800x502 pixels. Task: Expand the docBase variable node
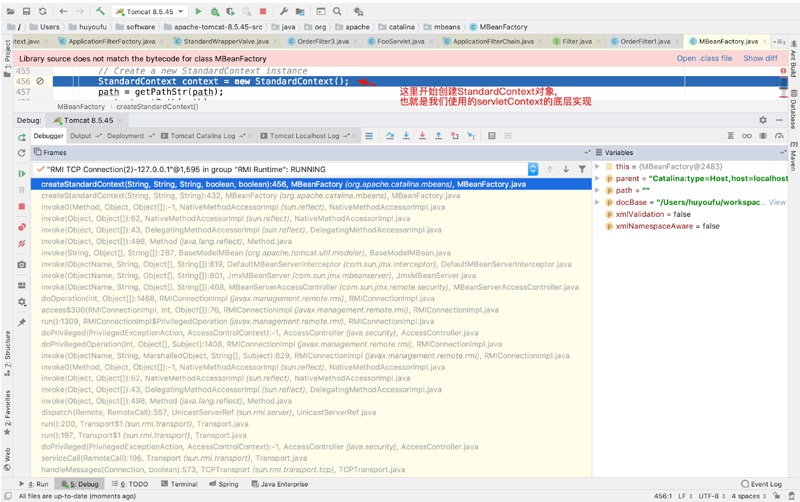point(597,202)
